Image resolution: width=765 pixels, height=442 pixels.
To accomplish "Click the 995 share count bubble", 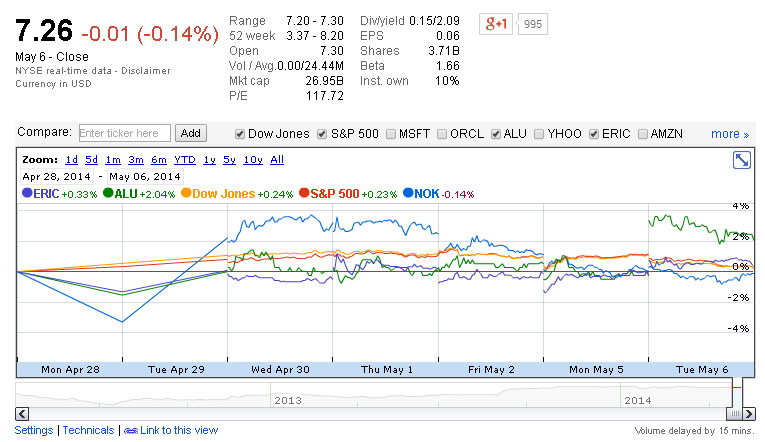I will coord(532,24).
